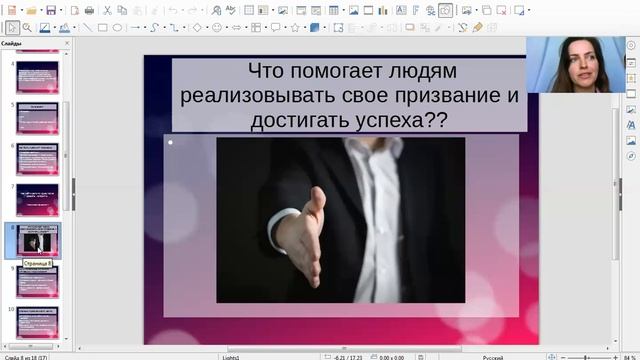Expand the Basic Shapes dropdown
Screen dimensions: 640x360
point(207,28)
